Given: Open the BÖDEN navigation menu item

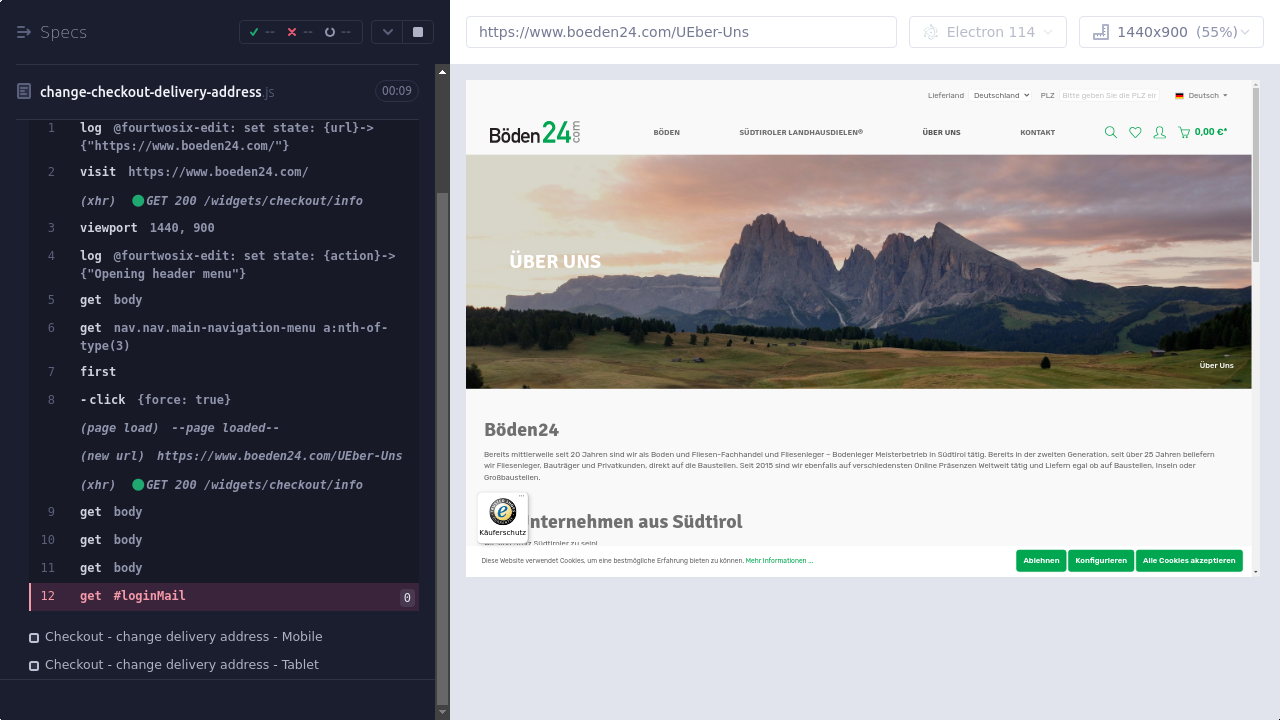Looking at the screenshot, I should 667,133.
